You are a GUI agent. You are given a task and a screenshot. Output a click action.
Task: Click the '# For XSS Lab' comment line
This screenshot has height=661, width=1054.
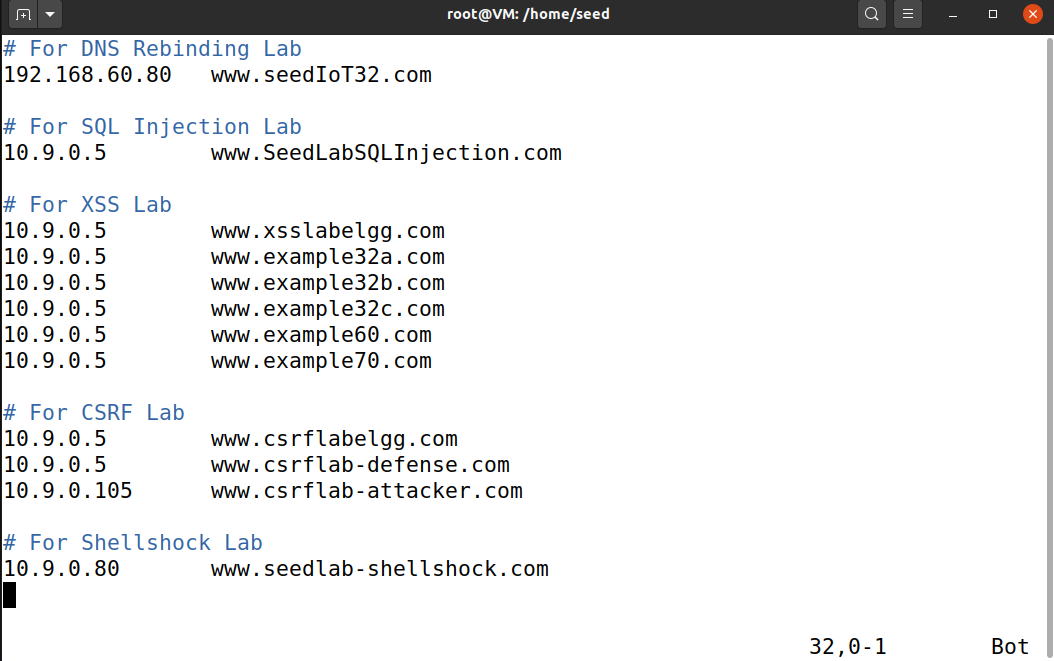pyautogui.click(x=87, y=204)
